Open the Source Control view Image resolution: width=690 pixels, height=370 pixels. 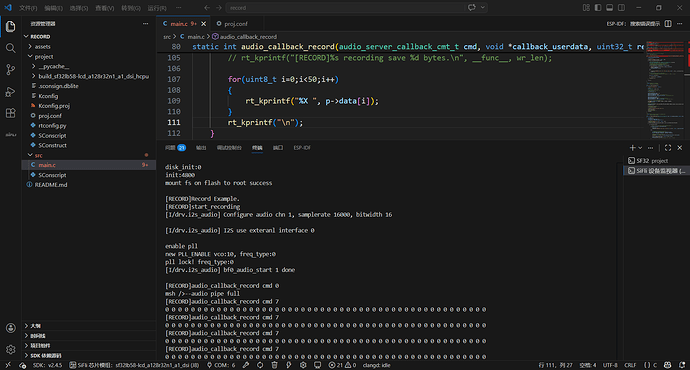[11, 70]
